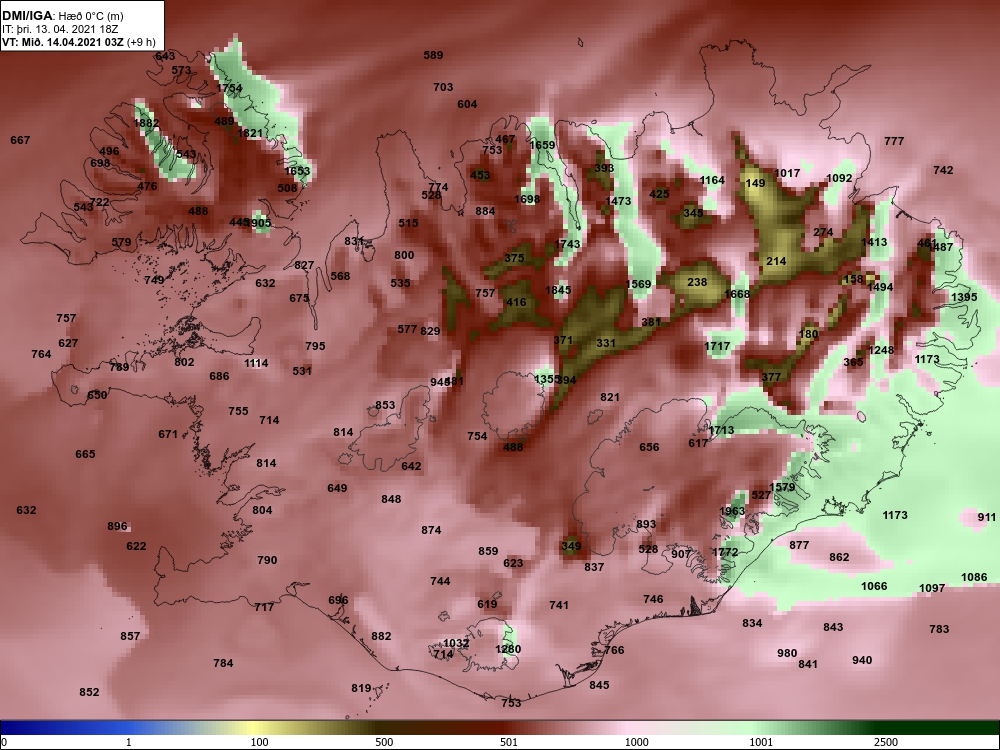Viewport: 1000px width, 750px height.
Task: Click the map value 589
Action: coord(433,55)
